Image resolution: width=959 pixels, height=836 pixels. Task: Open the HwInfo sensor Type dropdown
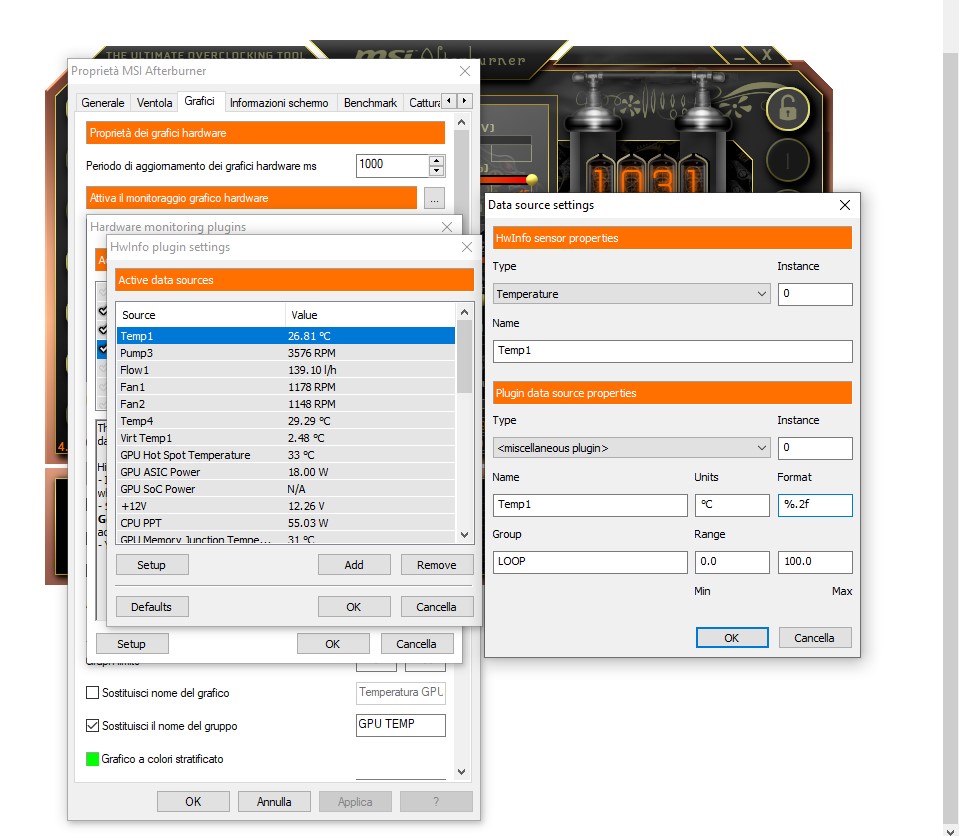(631, 294)
